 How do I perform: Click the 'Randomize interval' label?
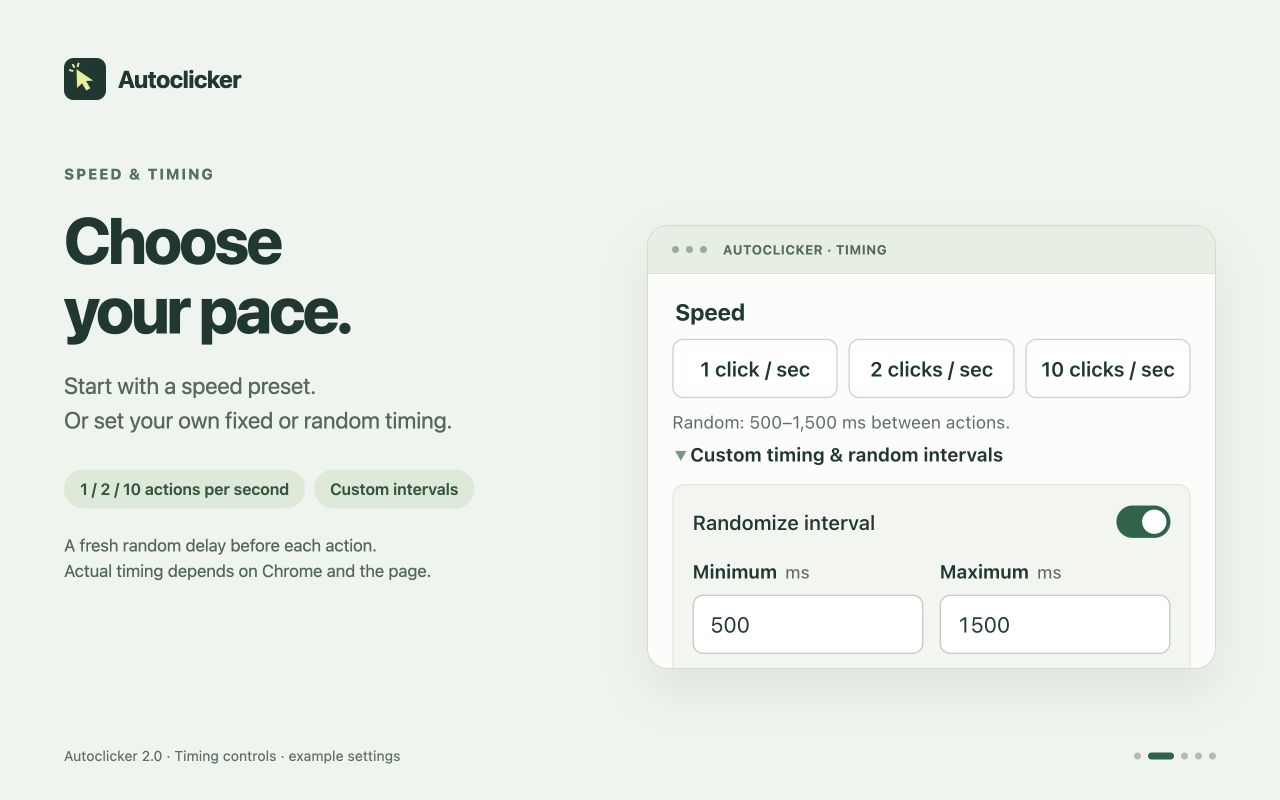(784, 523)
